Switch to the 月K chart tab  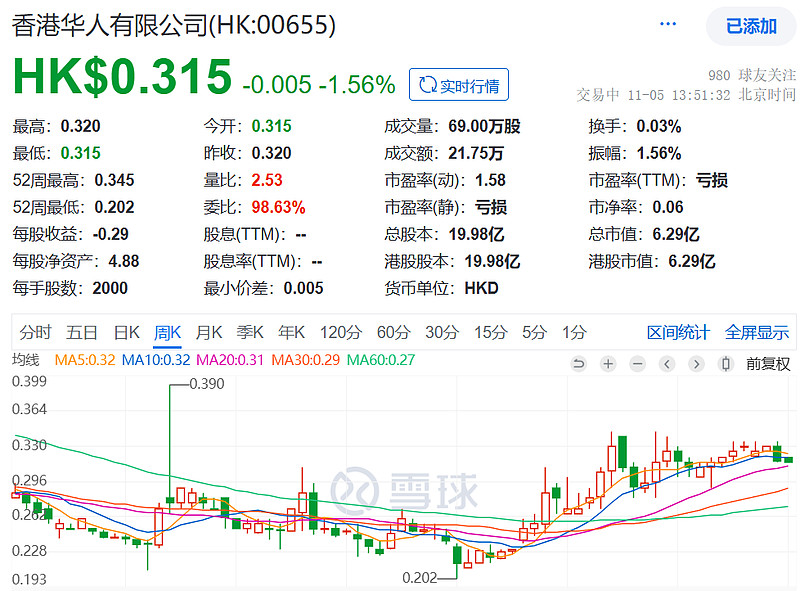209,333
